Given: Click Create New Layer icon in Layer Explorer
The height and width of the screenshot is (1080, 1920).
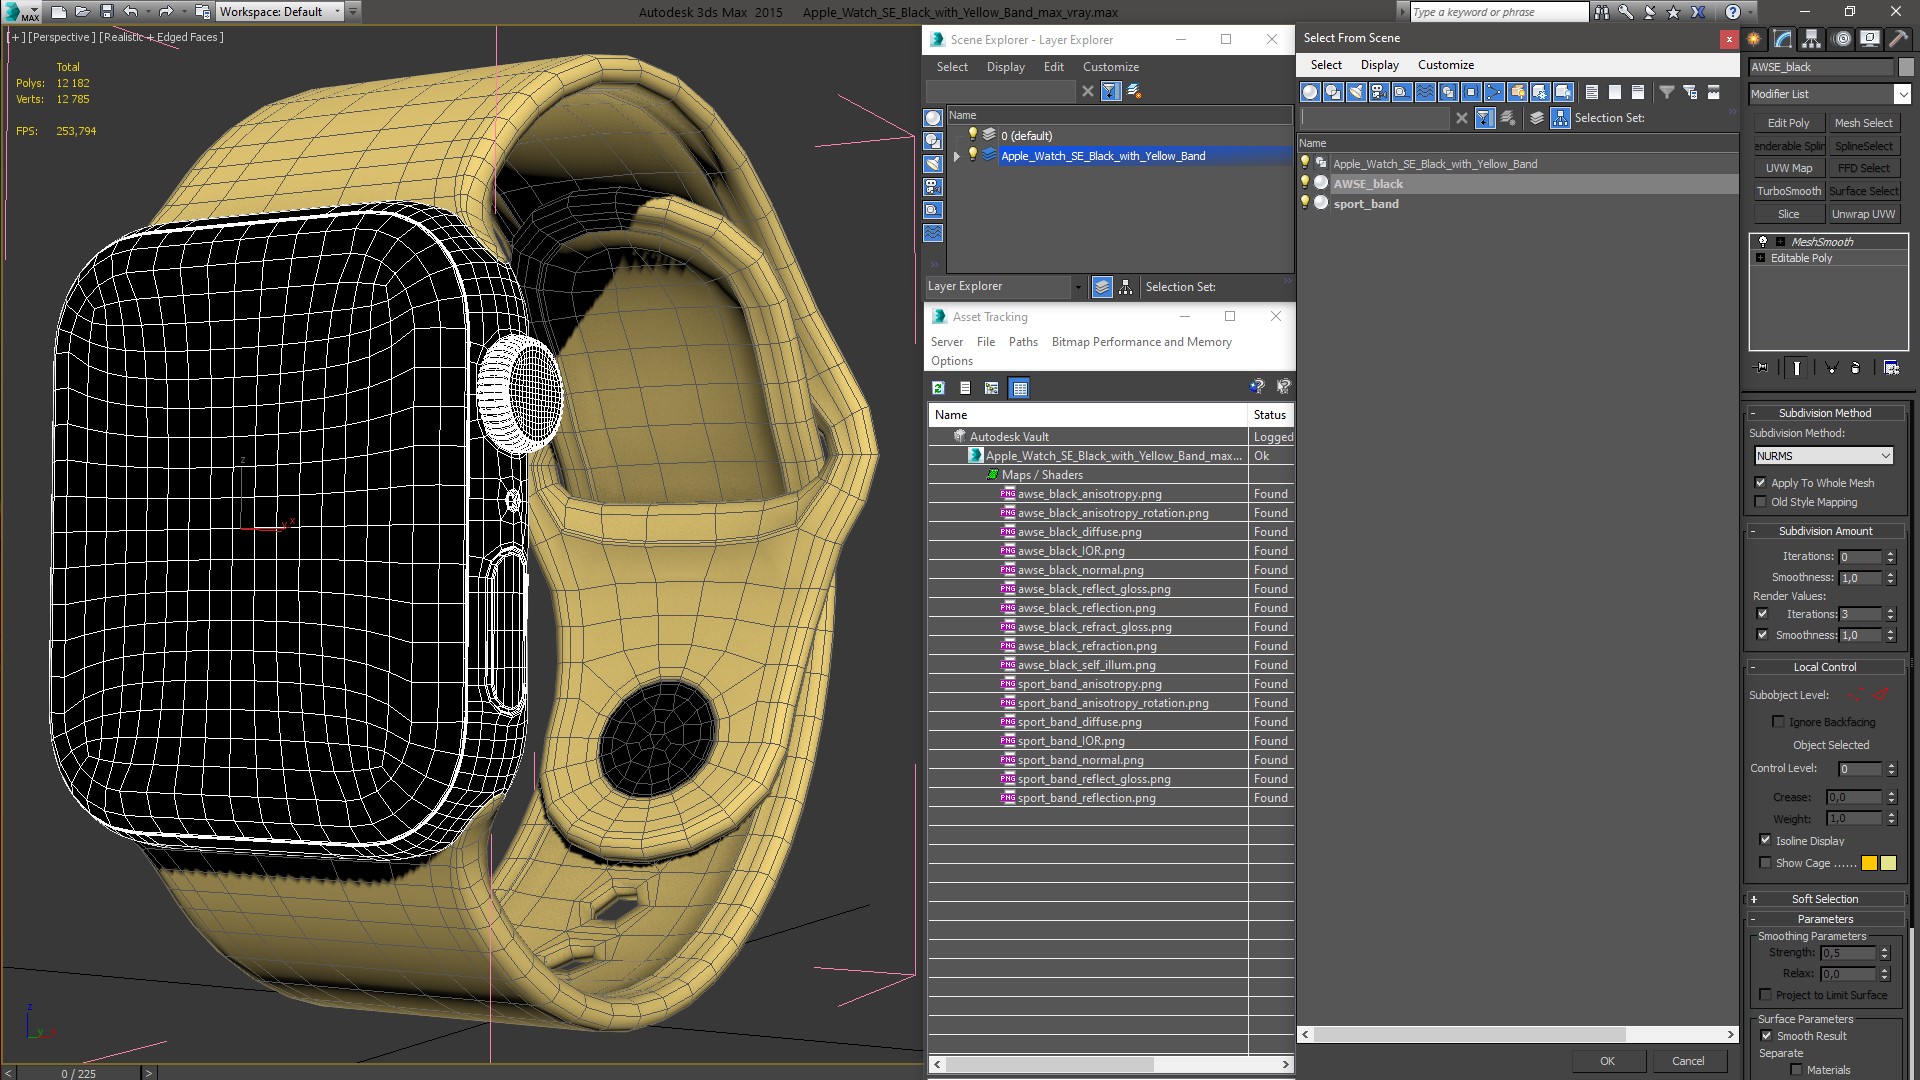Looking at the screenshot, I should [x=1134, y=91].
